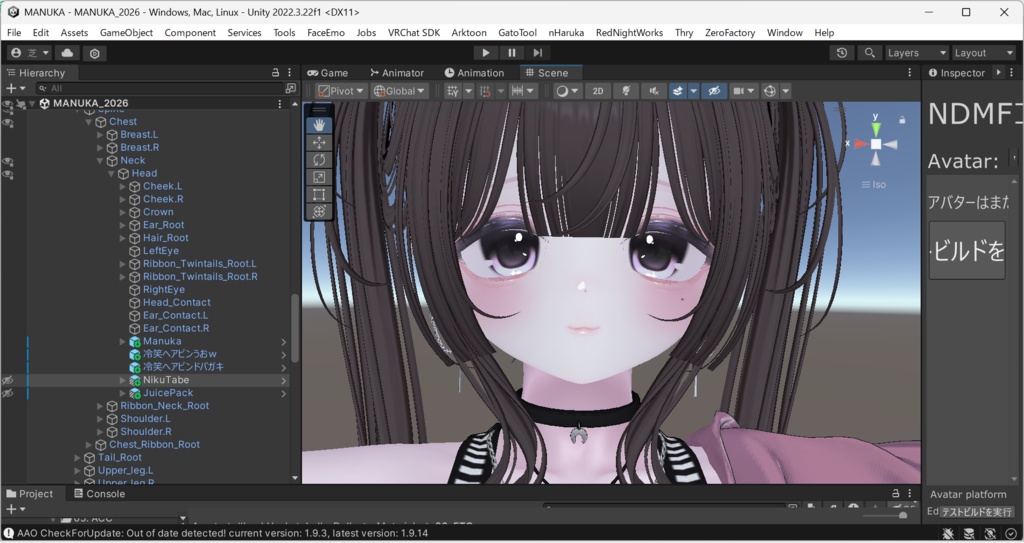Image resolution: width=1024 pixels, height=543 pixels.
Task: Click the Pause button
Action: 511,53
